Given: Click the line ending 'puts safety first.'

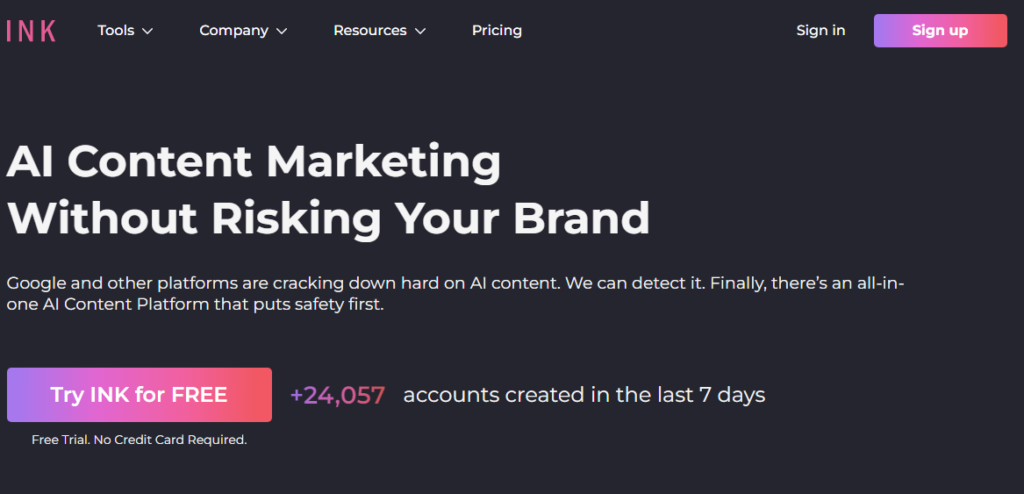Looking at the screenshot, I should (195, 305).
